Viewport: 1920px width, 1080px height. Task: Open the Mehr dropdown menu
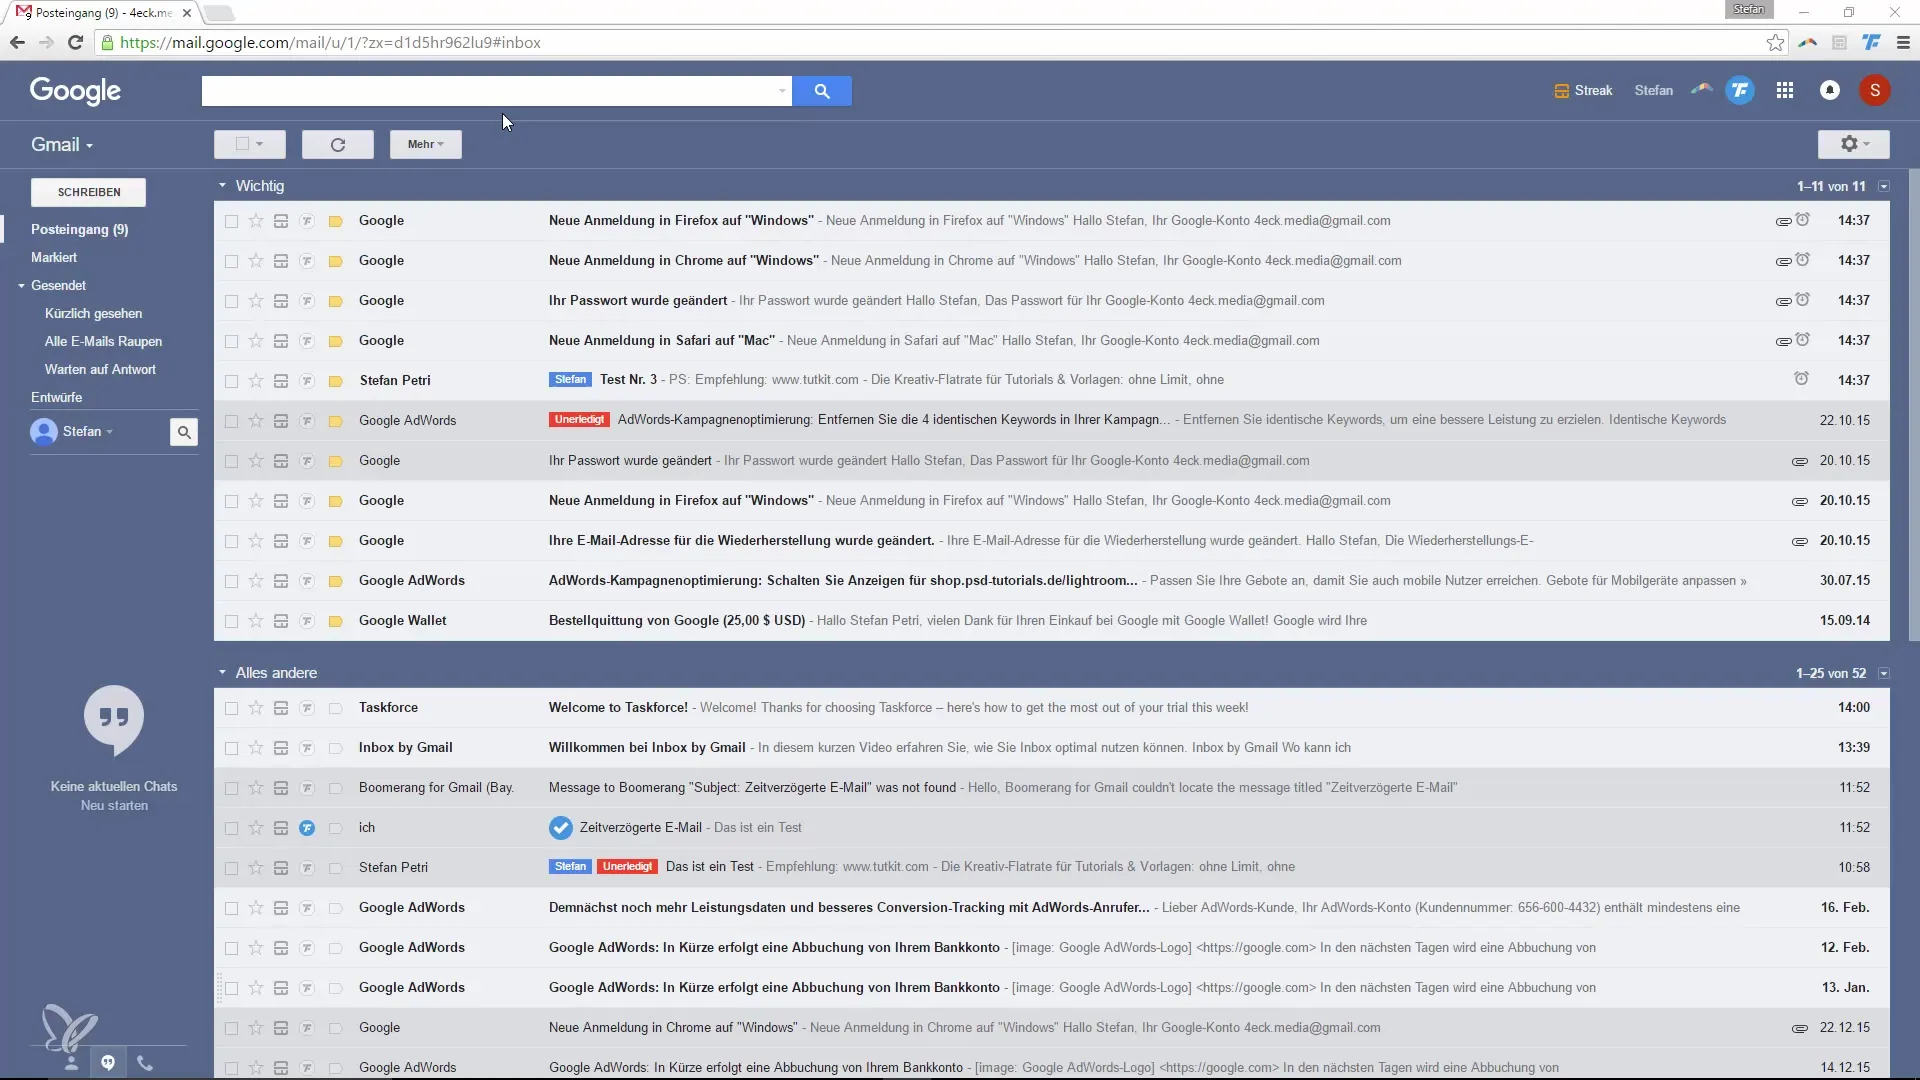426,144
